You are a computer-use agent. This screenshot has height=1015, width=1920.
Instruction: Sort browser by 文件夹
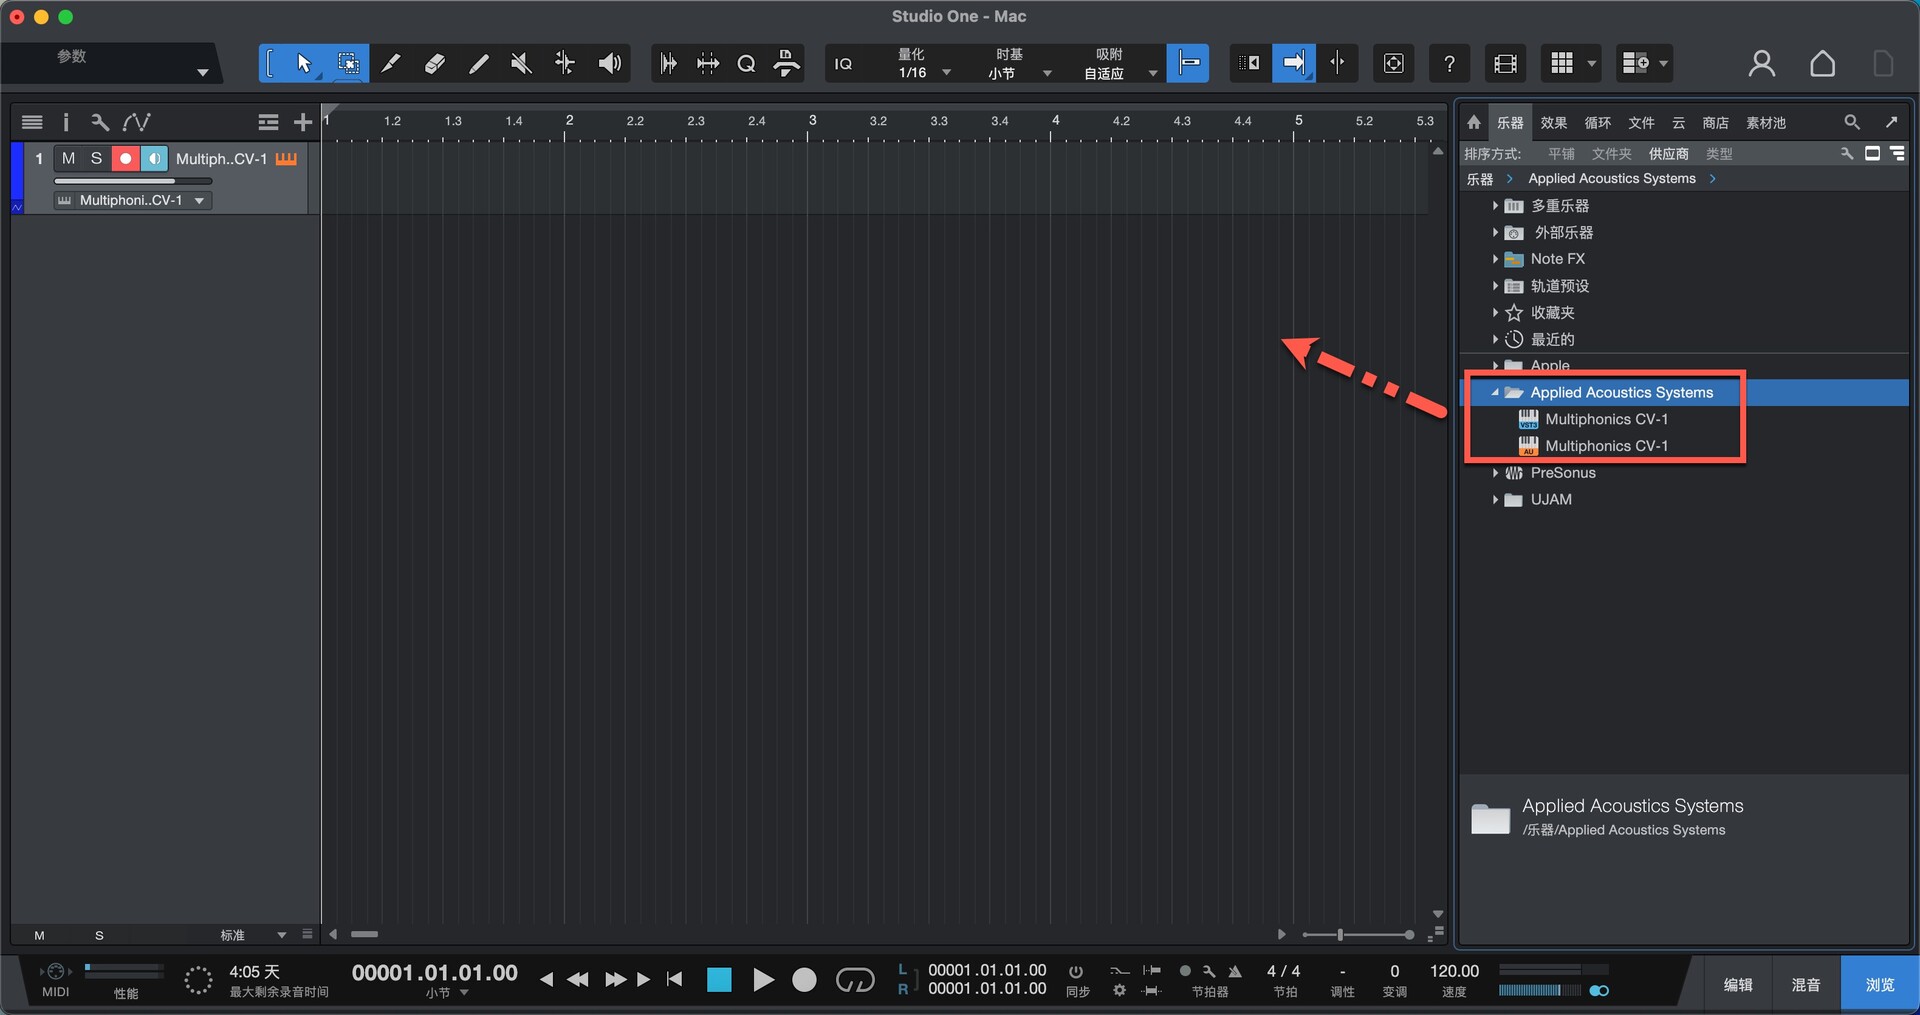click(1612, 154)
